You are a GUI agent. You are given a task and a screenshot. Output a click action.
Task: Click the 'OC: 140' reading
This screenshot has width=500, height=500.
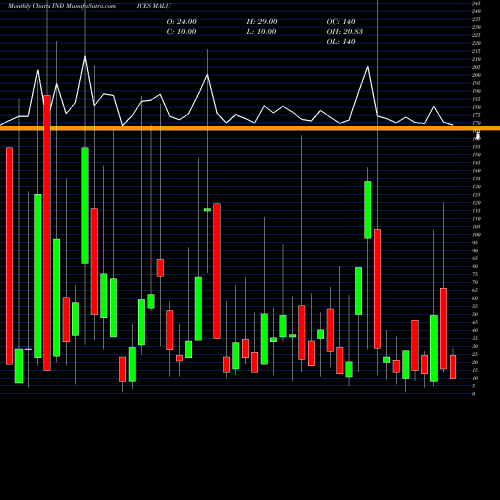341,22
